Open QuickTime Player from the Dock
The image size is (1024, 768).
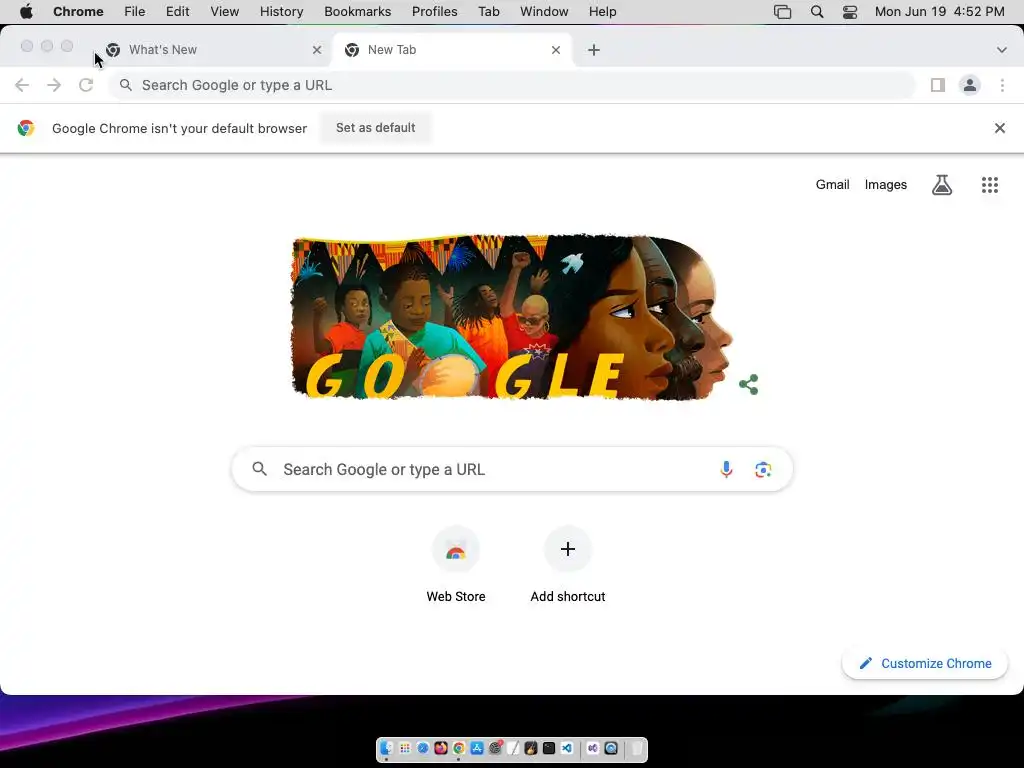pyautogui.click(x=611, y=748)
